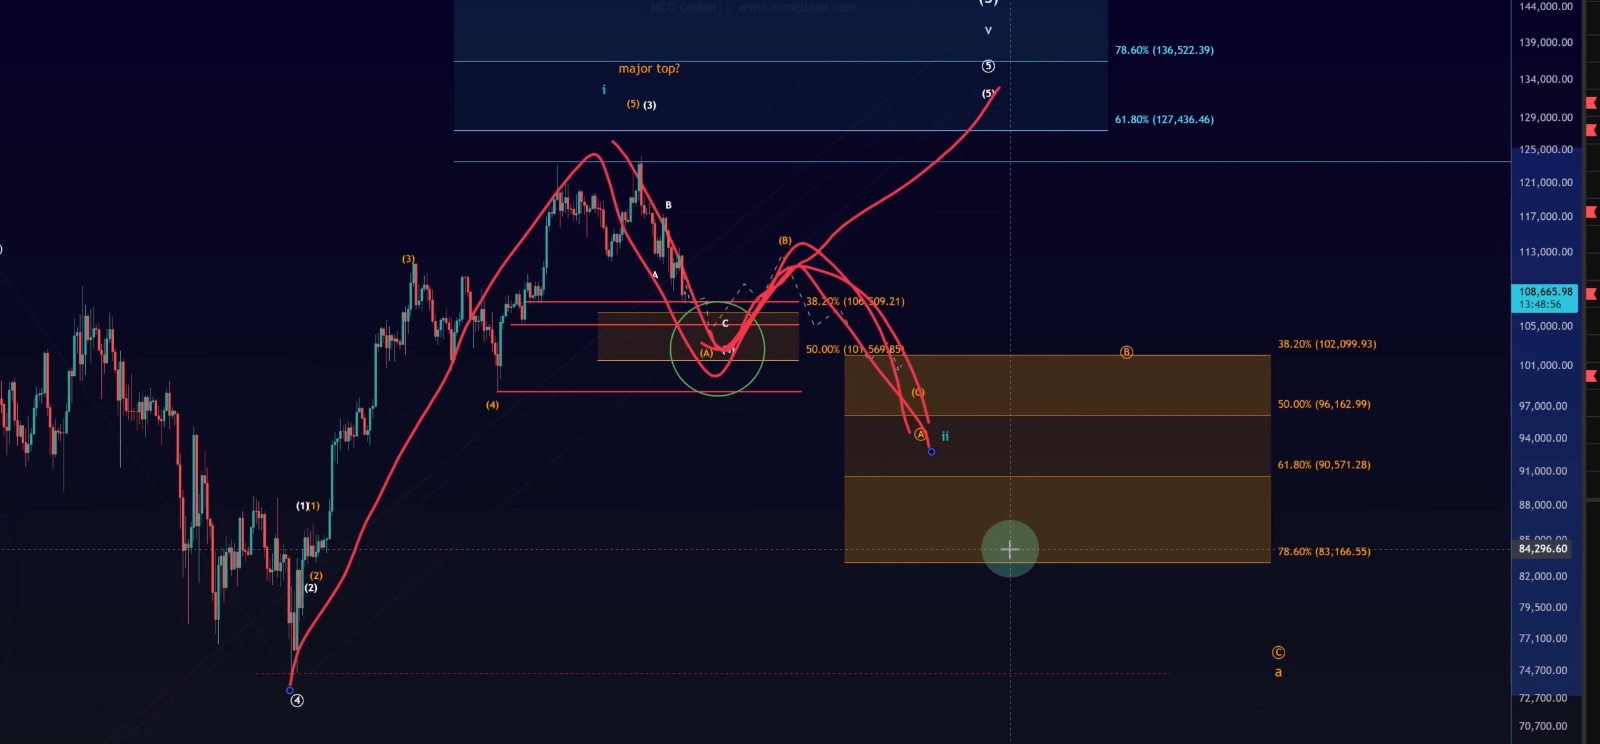Select the blue 'ii' wave label
Screen dimensions: 1600x744
(945, 436)
